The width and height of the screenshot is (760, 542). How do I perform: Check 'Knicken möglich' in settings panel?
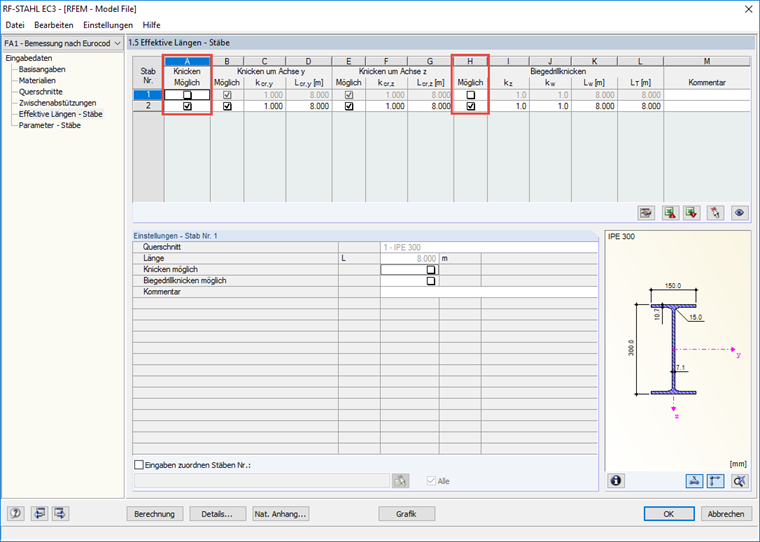(x=430, y=270)
